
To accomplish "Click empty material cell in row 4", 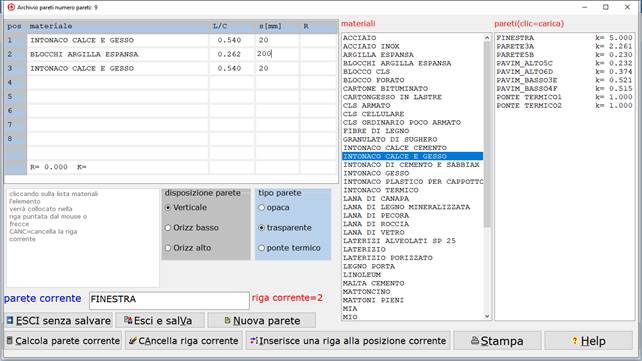I will pyautogui.click(x=118, y=82).
